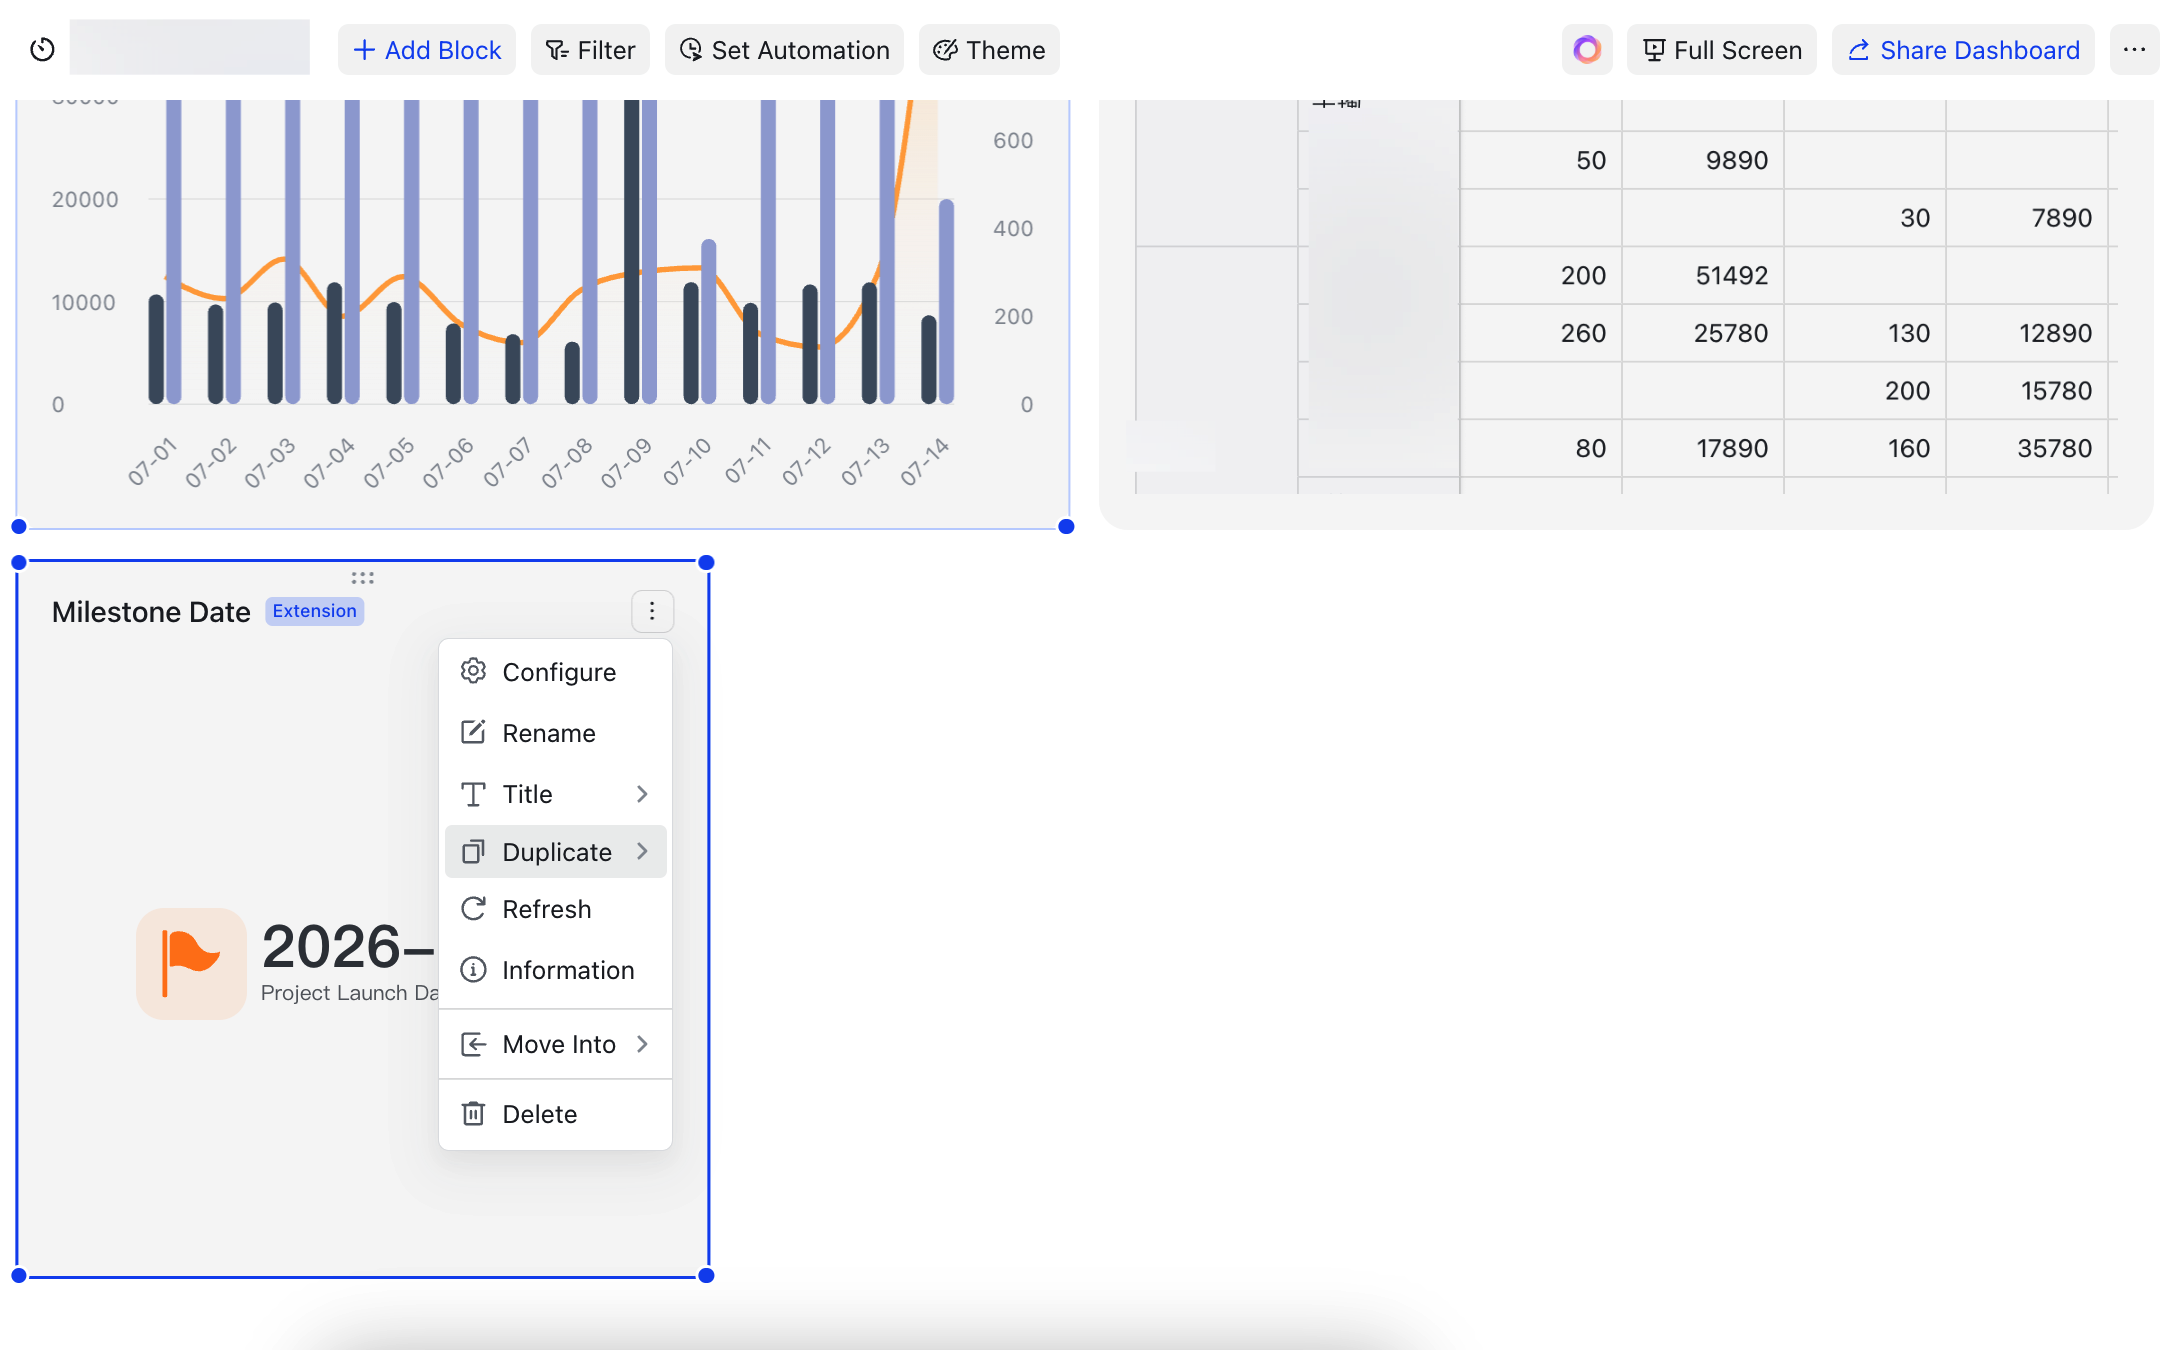Click Share Dashboard button

[x=1963, y=50]
